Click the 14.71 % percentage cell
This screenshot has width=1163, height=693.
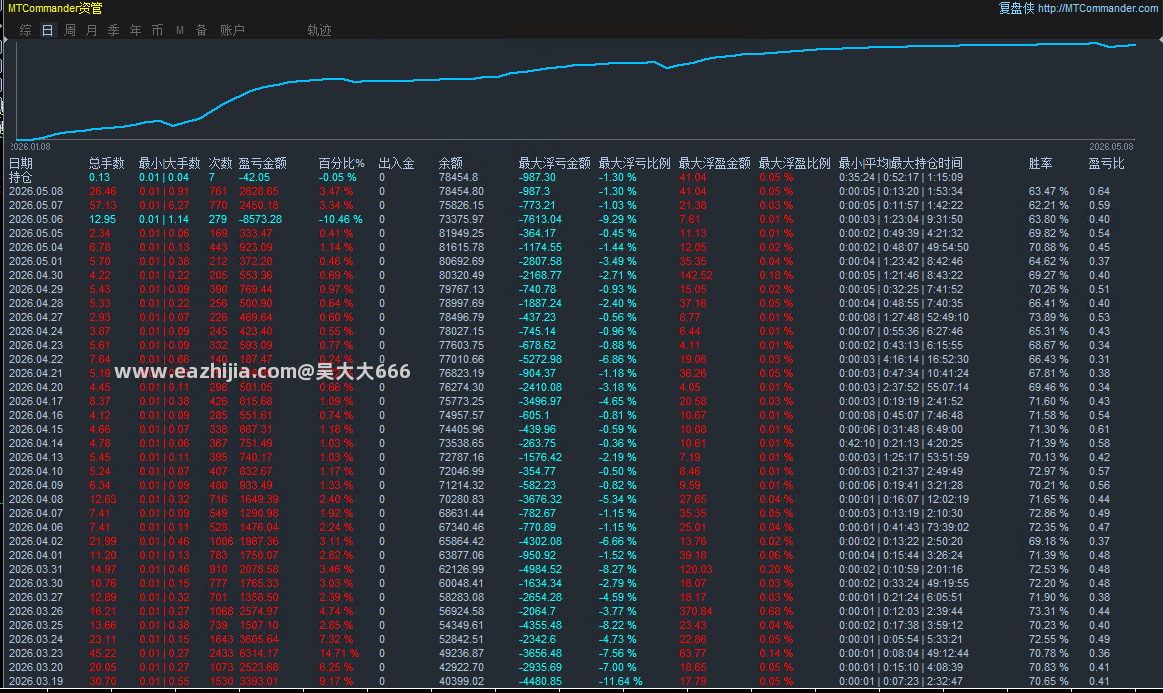[339, 653]
